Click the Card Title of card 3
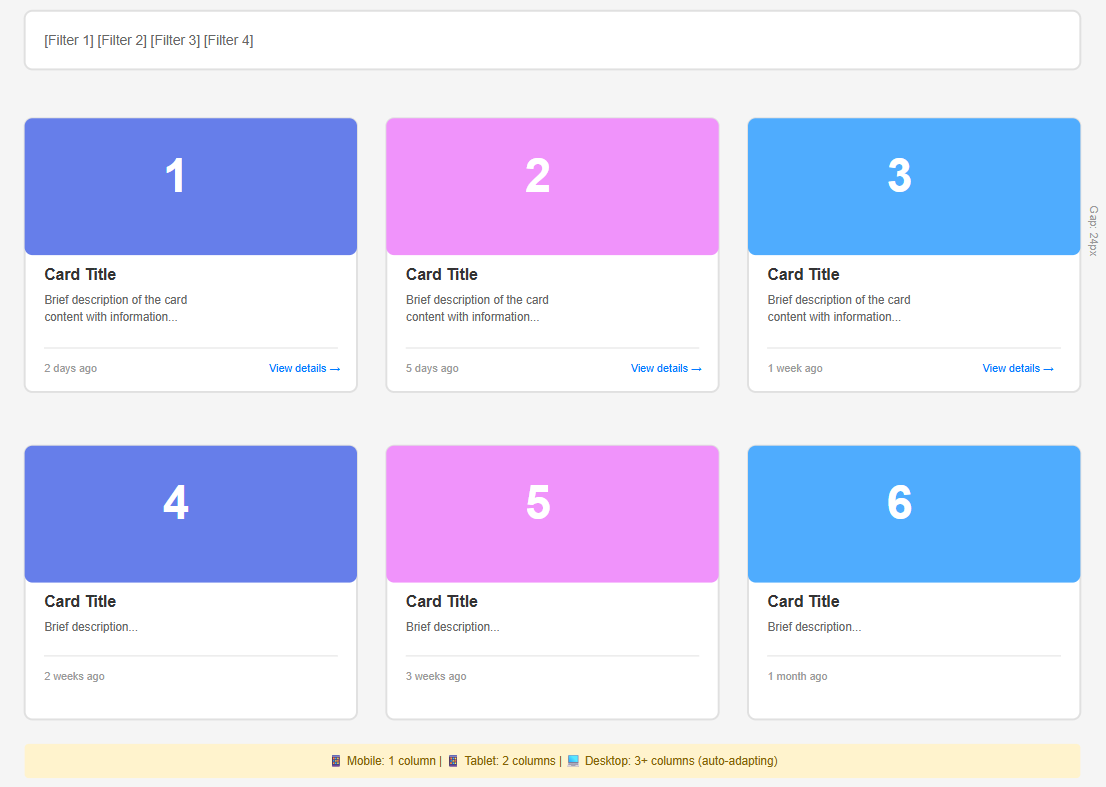The image size is (1106, 787). [x=803, y=274]
